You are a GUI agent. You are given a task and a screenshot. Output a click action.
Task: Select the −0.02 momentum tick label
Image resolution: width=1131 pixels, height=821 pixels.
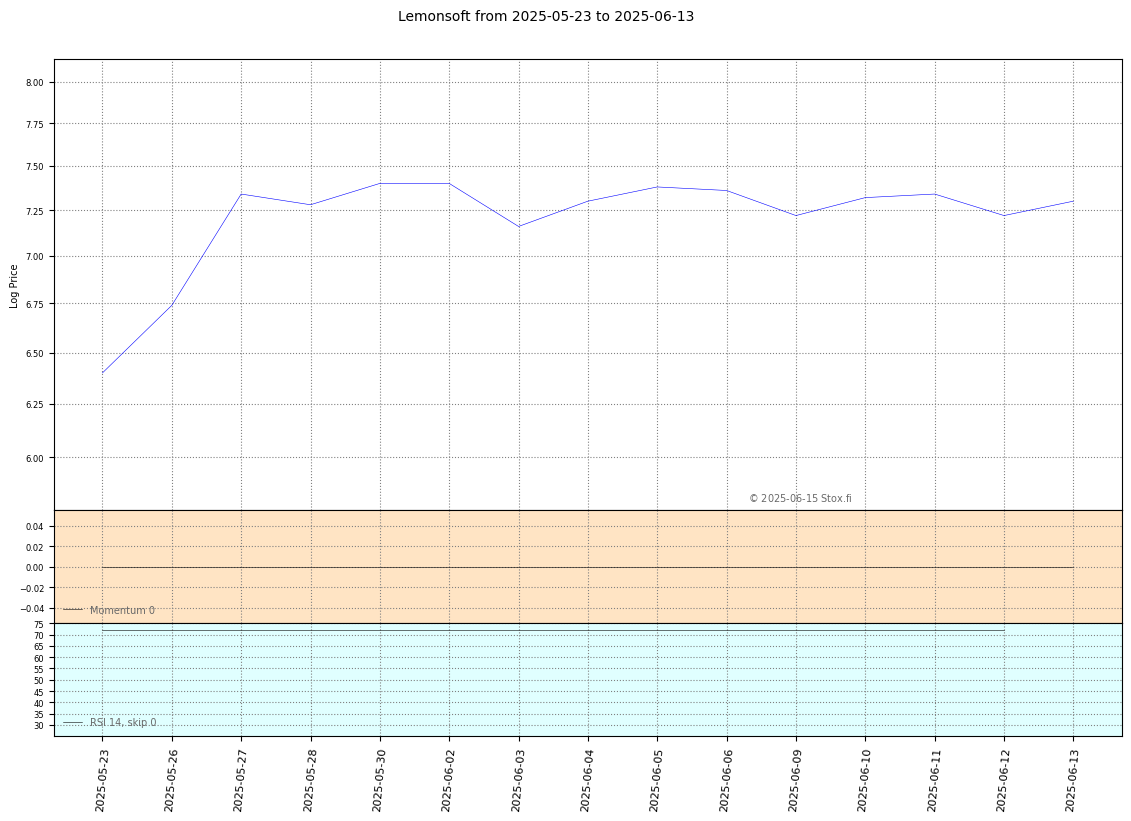pyautogui.click(x=32, y=589)
